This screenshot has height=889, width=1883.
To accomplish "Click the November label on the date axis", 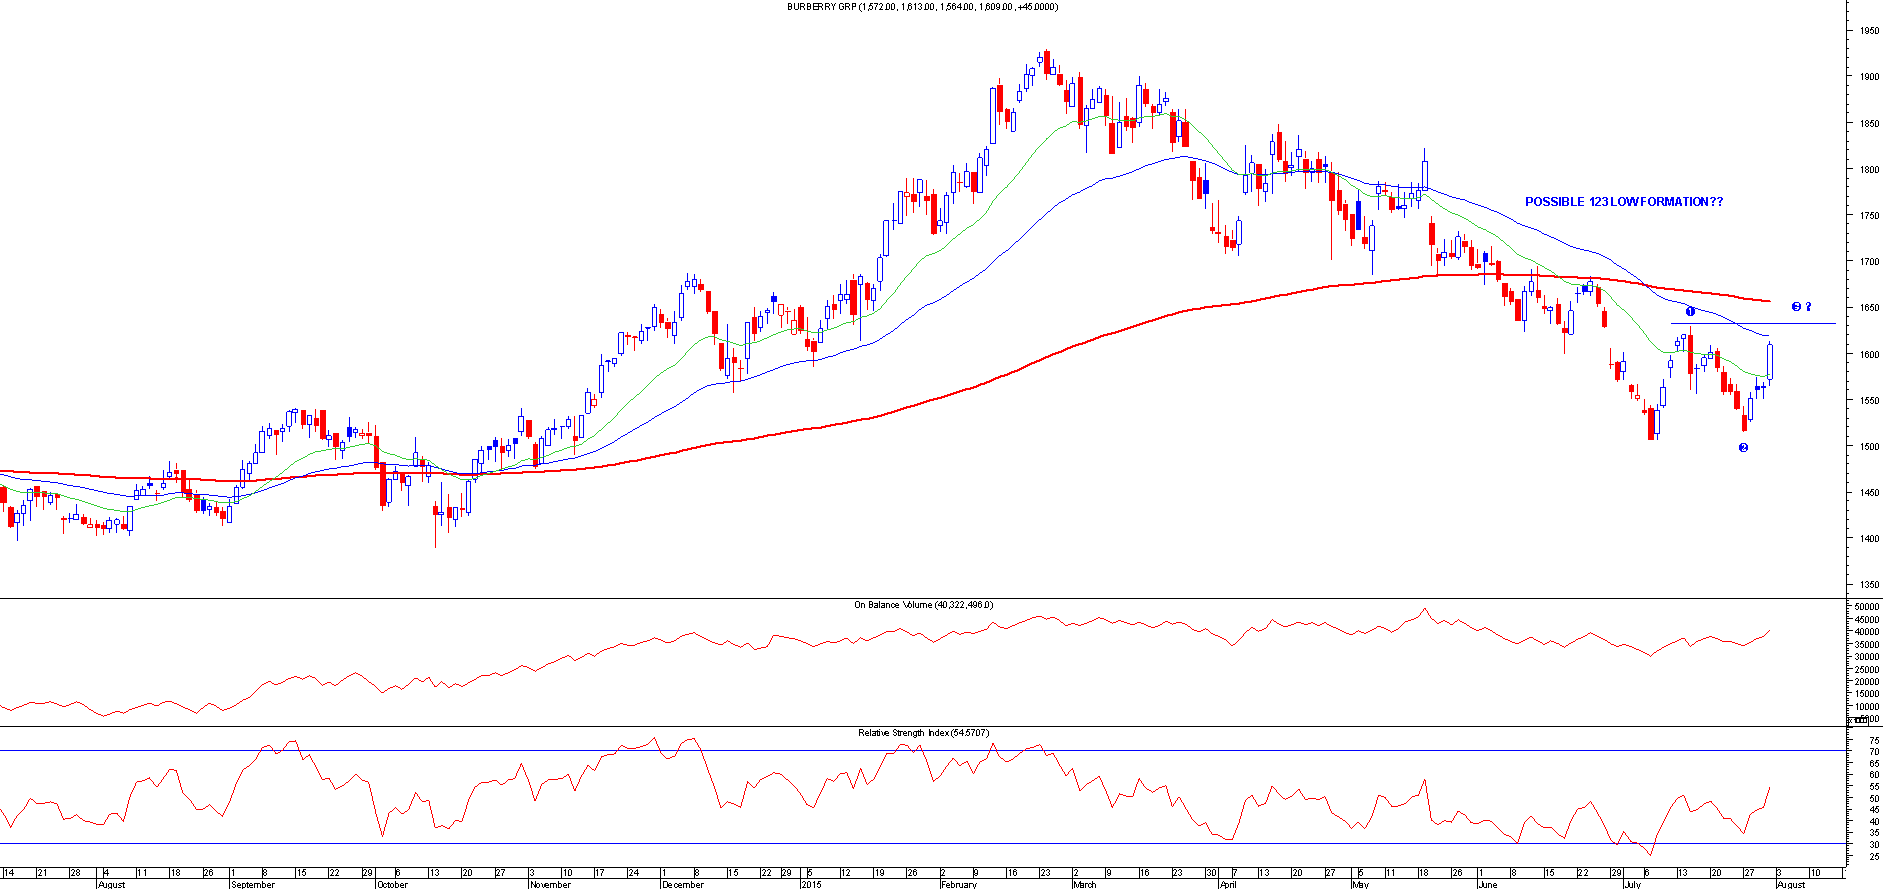I will point(550,884).
